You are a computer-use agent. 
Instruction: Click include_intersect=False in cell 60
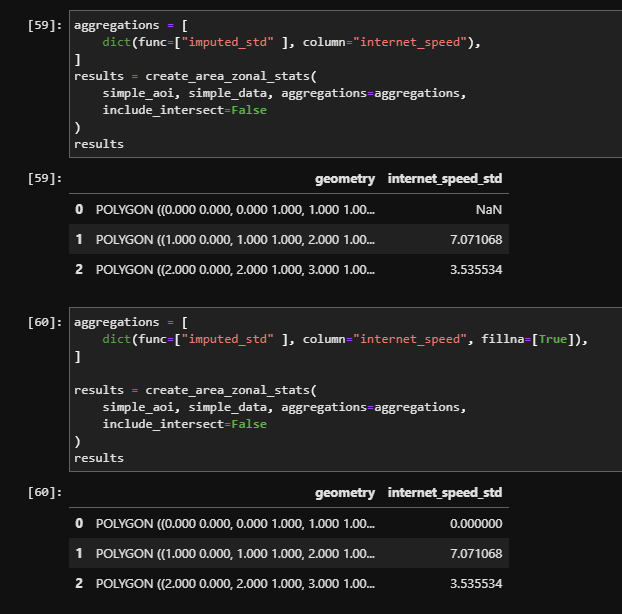(x=184, y=424)
